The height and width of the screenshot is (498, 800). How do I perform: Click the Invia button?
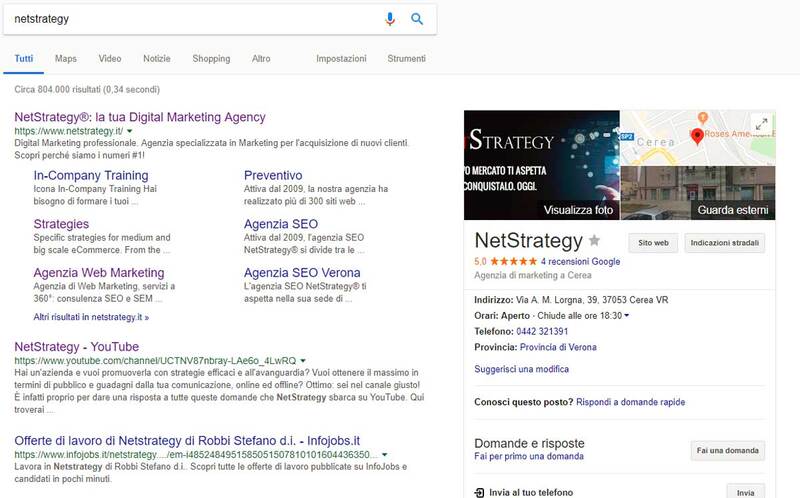coord(745,492)
